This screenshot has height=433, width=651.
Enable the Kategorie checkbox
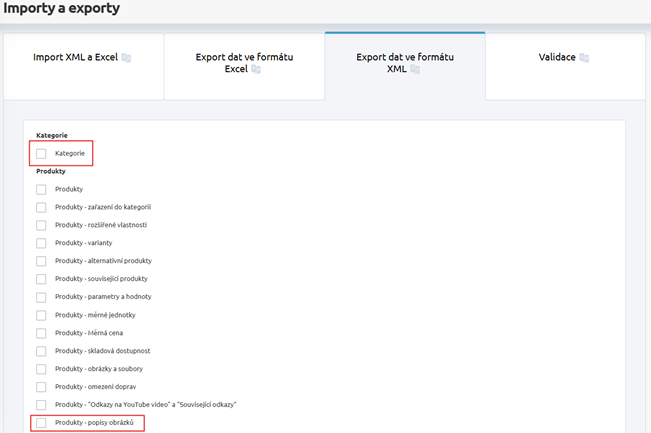[x=41, y=153]
